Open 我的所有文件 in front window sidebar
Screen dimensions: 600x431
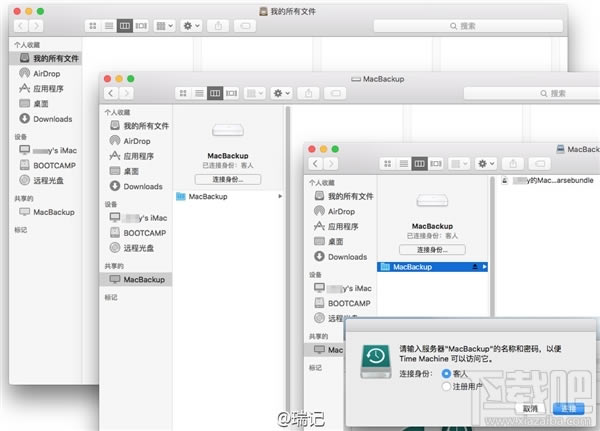[341, 196]
